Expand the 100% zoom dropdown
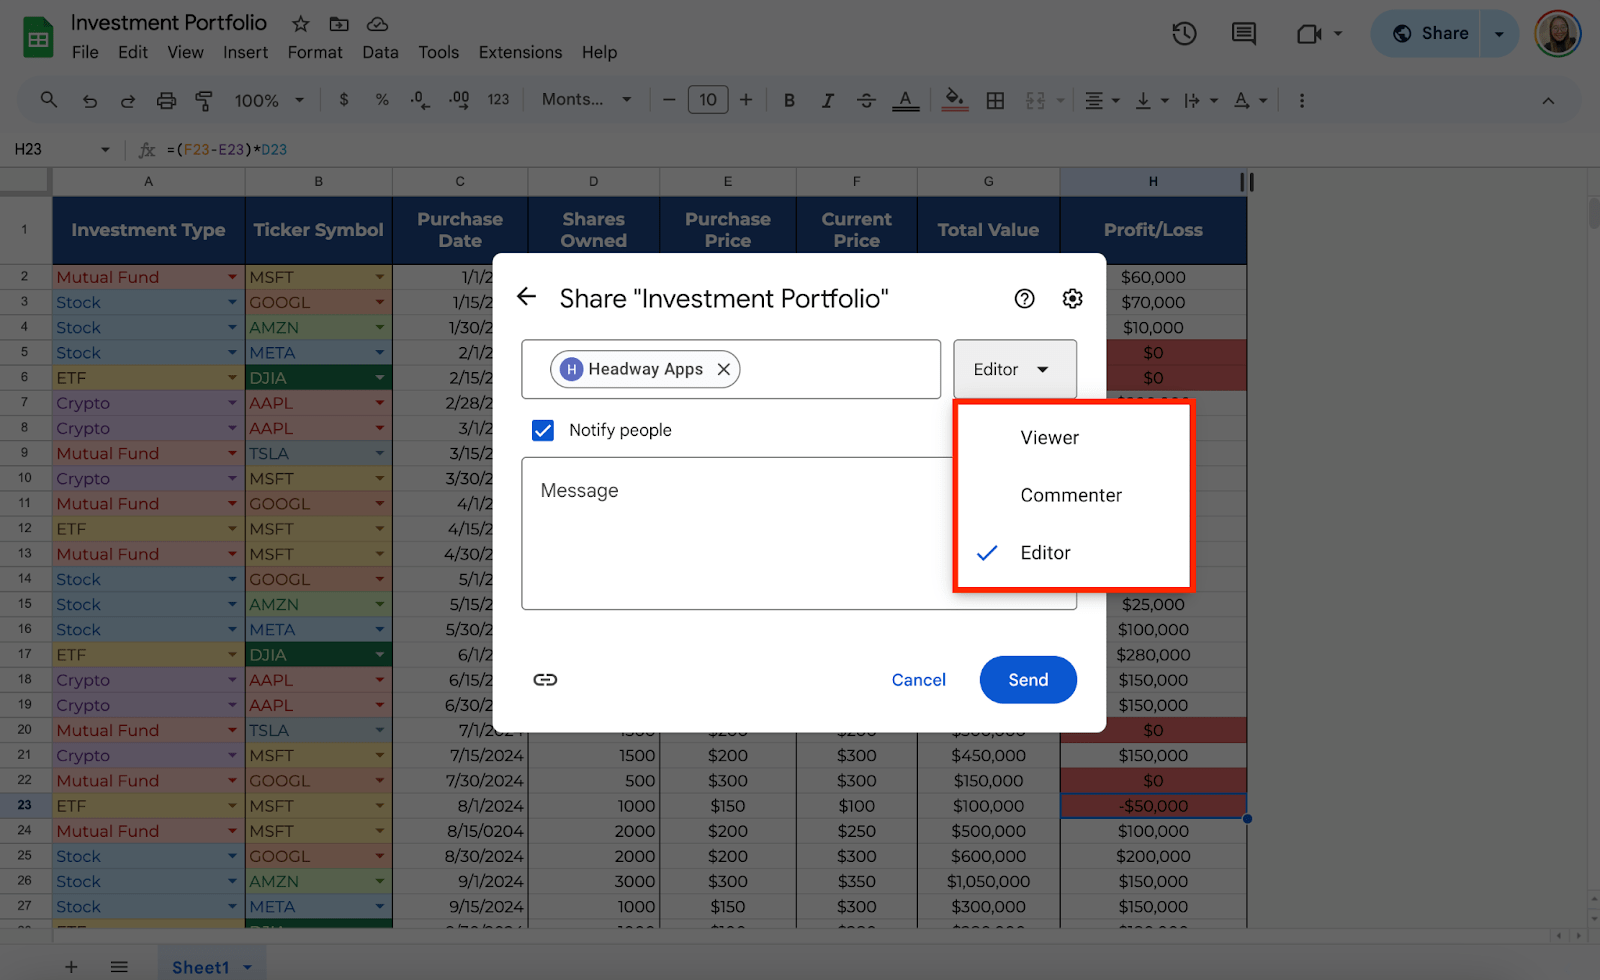The image size is (1600, 980). 269,100
